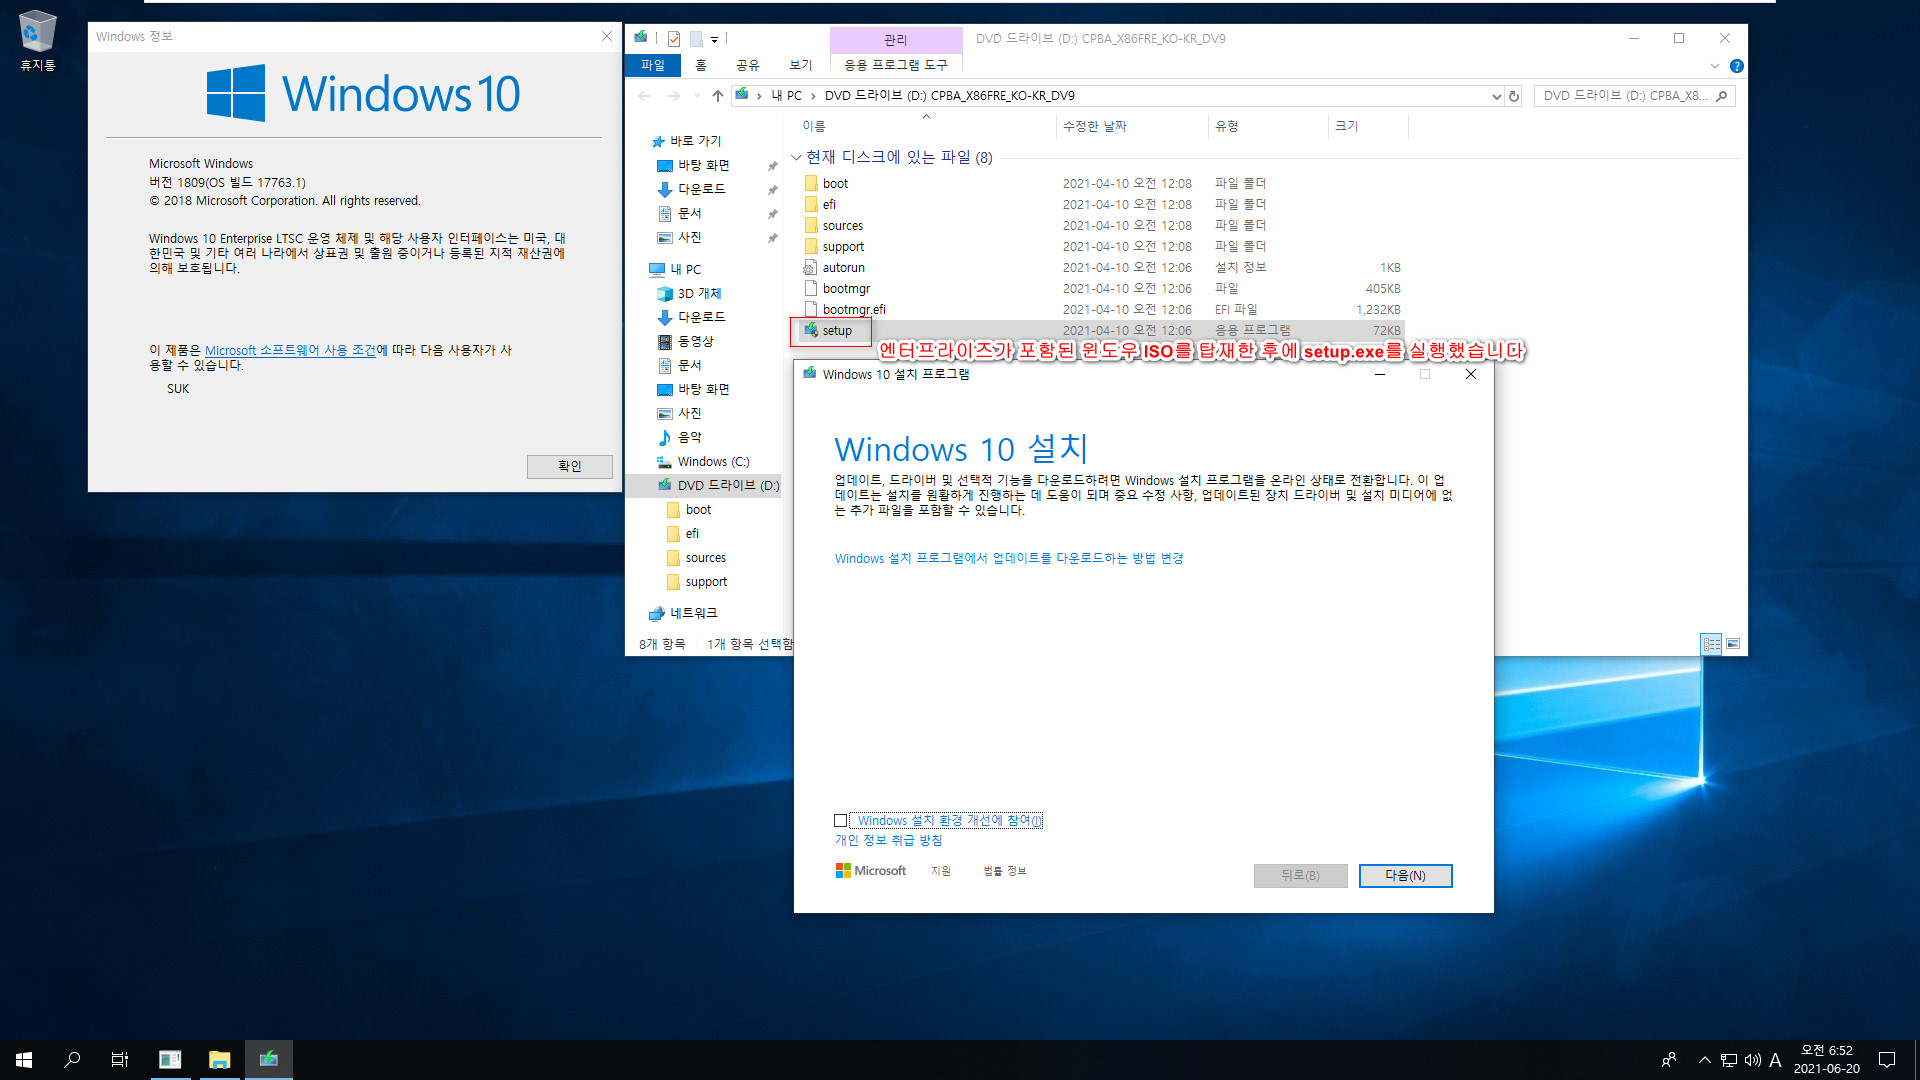Select the support folder in file list
The image size is (1920, 1080).
(843, 247)
